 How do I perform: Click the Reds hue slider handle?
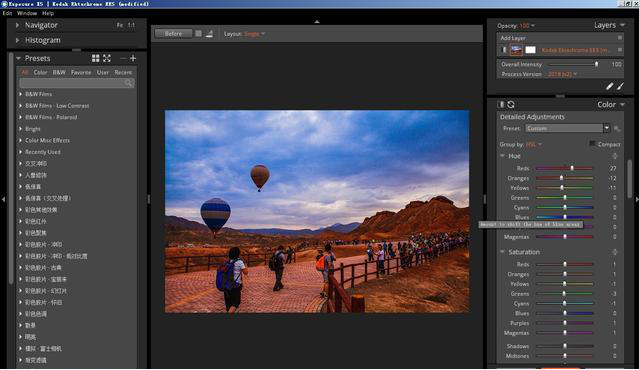tap(572, 168)
